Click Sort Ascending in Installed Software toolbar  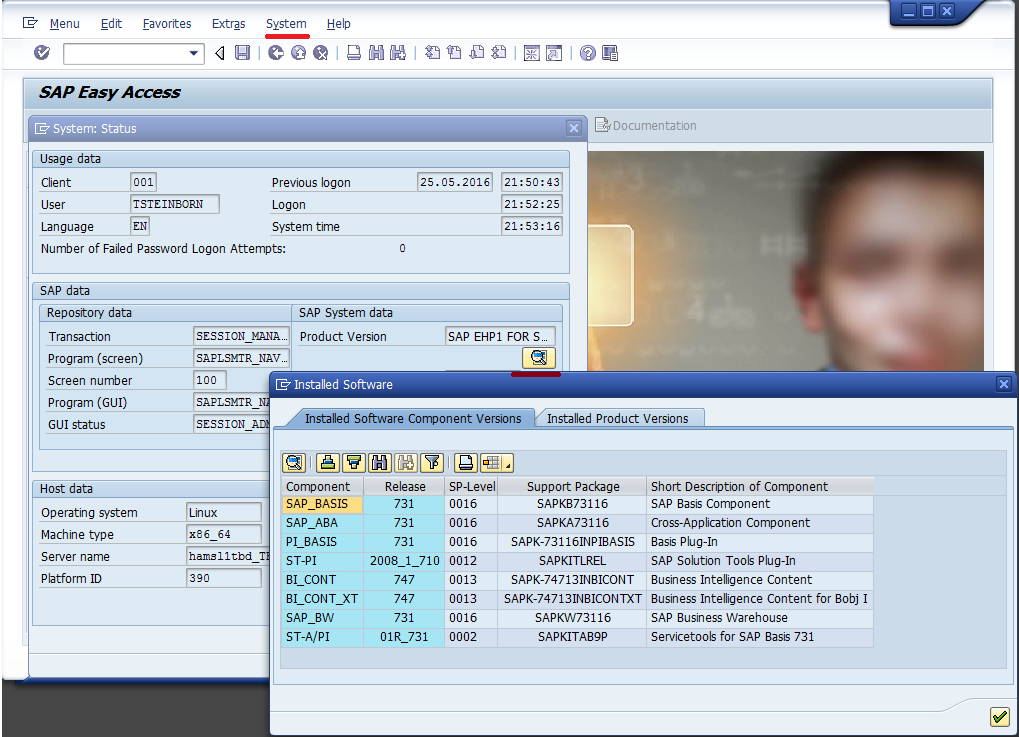(327, 462)
